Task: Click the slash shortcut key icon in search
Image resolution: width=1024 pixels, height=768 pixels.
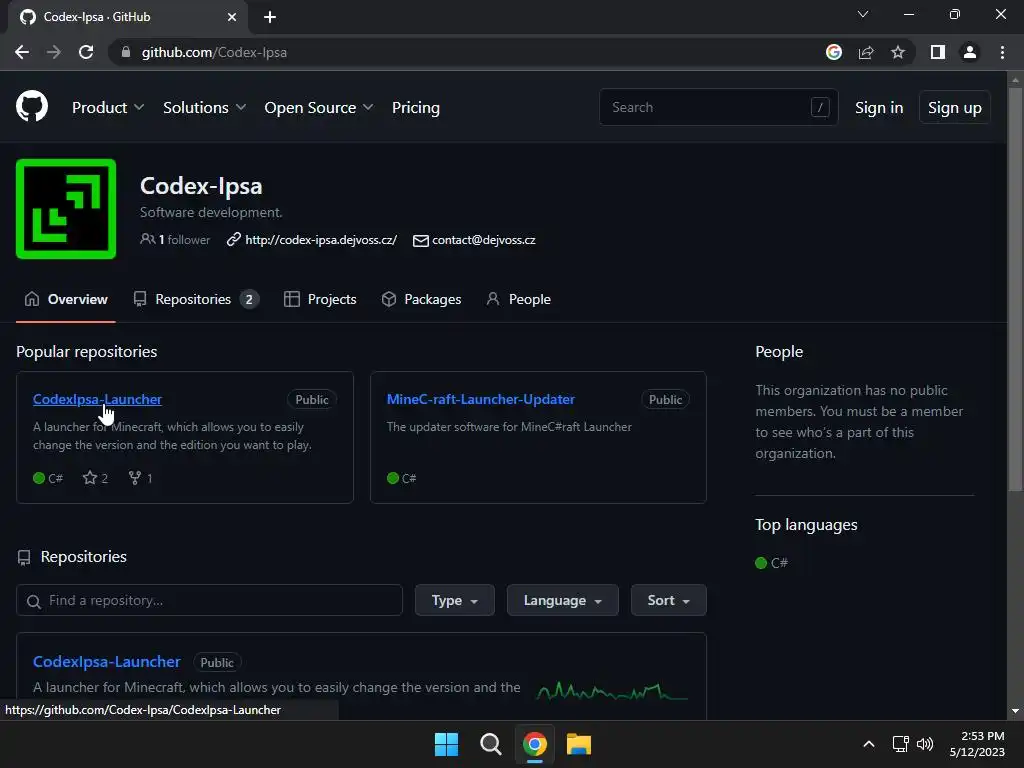Action: click(x=820, y=107)
